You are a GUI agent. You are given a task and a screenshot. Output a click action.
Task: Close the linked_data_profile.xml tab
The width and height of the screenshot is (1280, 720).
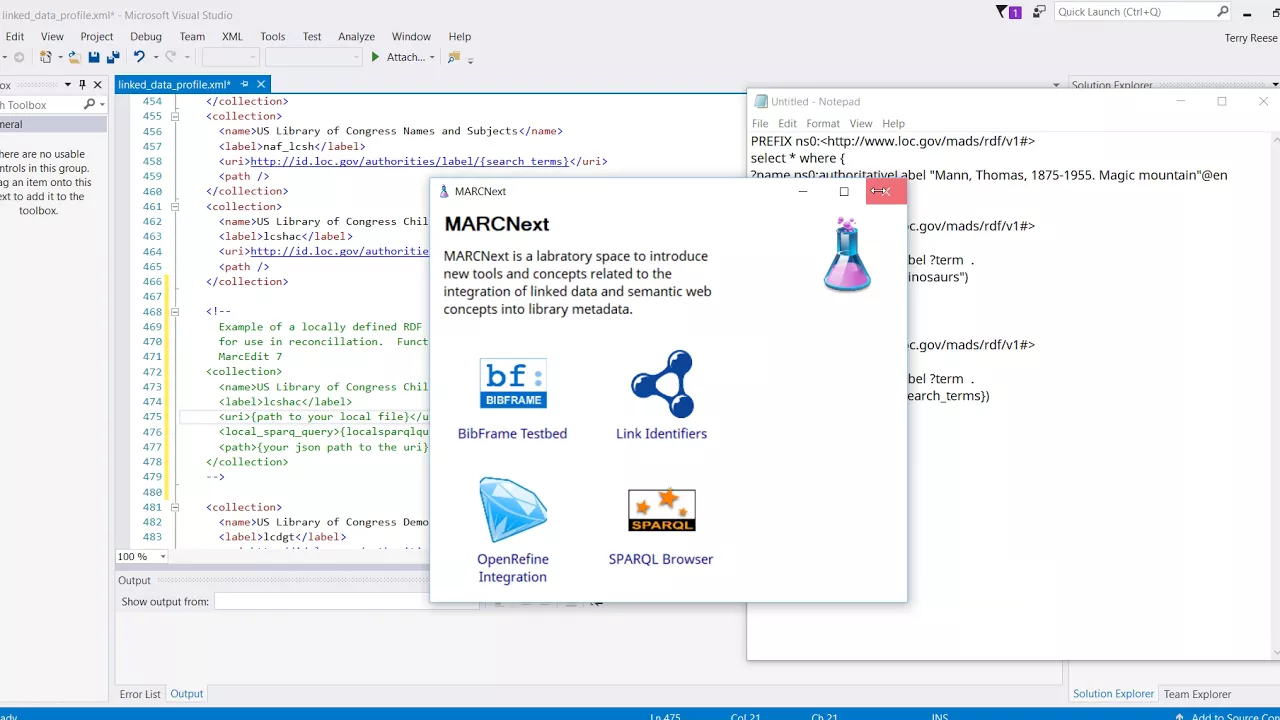point(261,85)
